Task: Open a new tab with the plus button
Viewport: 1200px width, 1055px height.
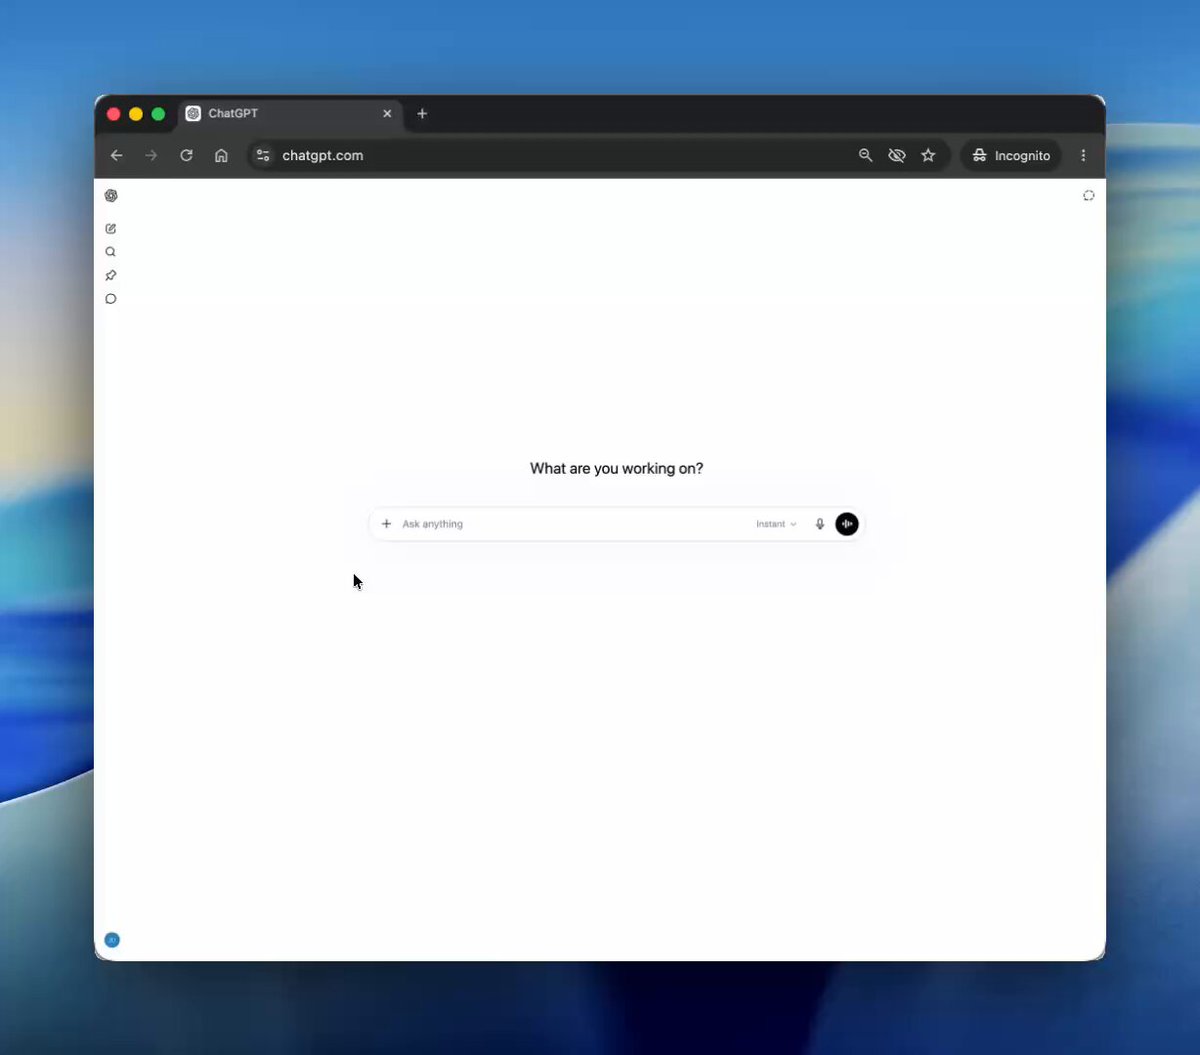Action: pyautogui.click(x=422, y=114)
